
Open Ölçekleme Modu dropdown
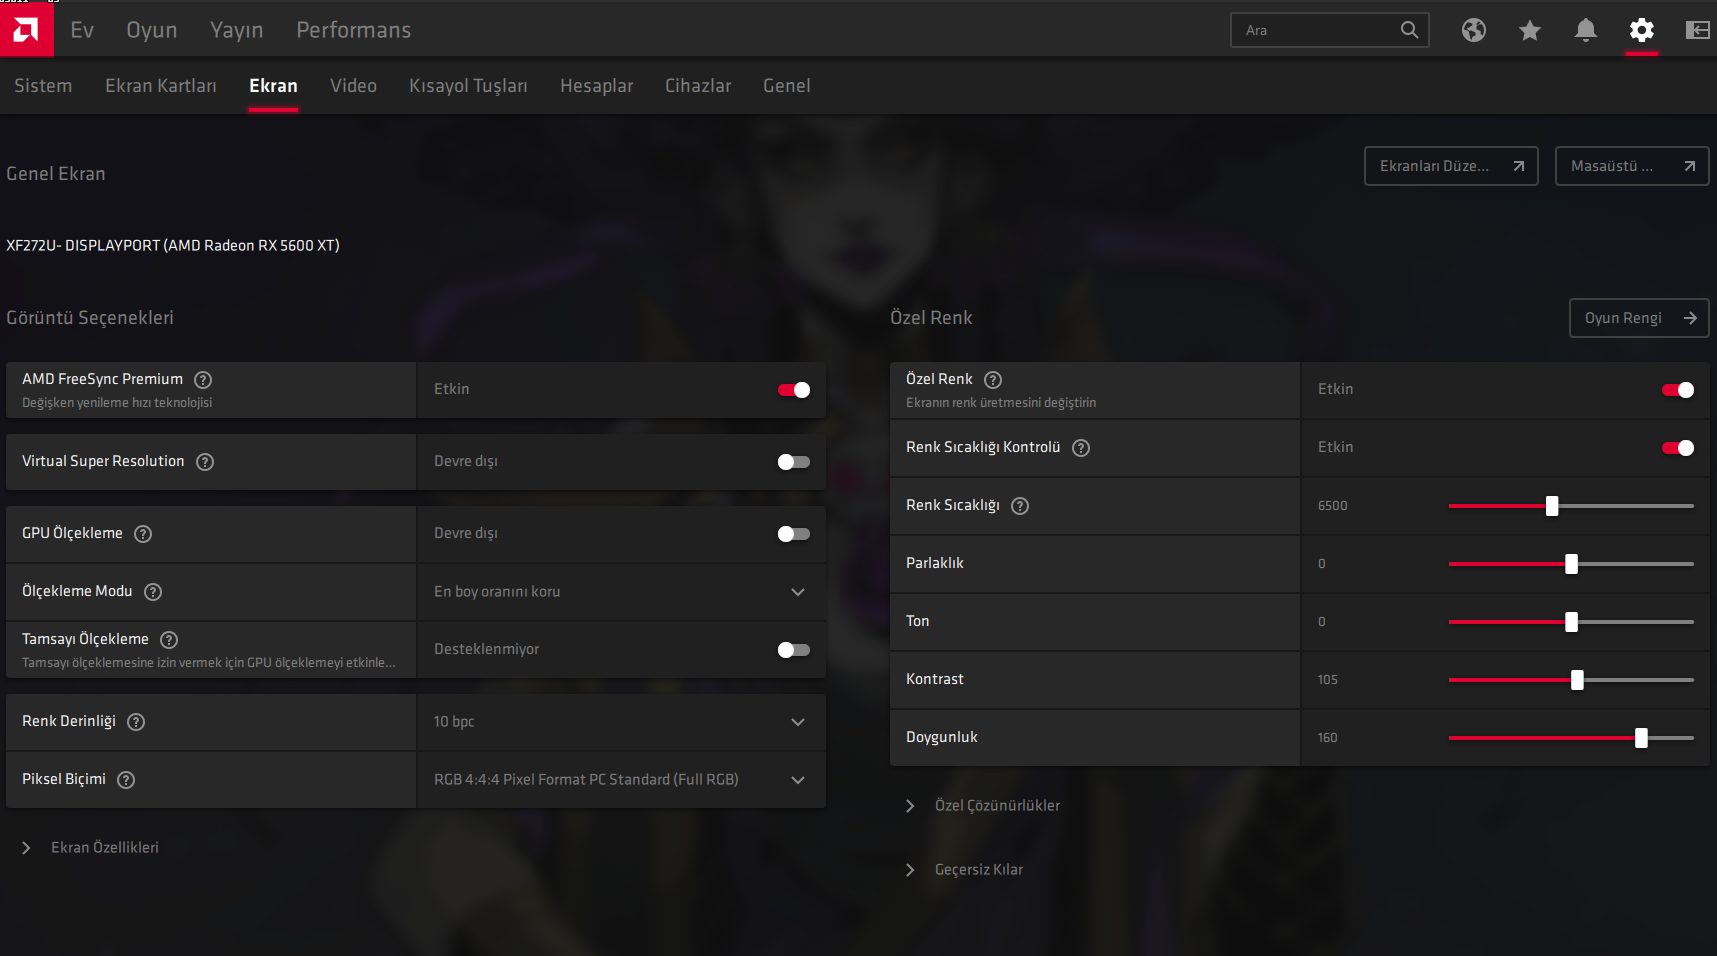(x=621, y=592)
